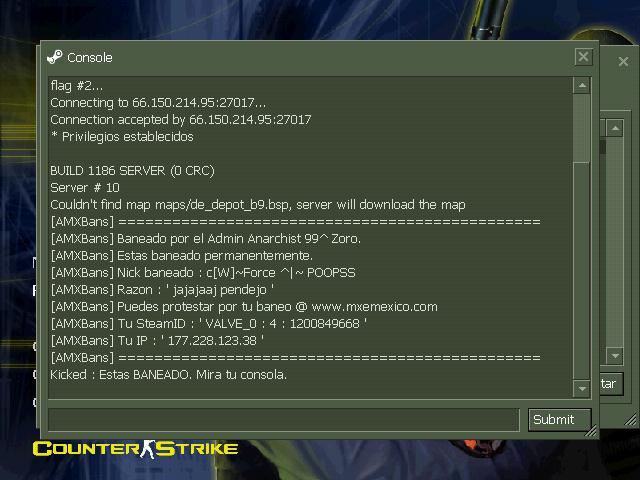Click the Console title bar text
Viewport: 640px width, 480px height.
89,58
